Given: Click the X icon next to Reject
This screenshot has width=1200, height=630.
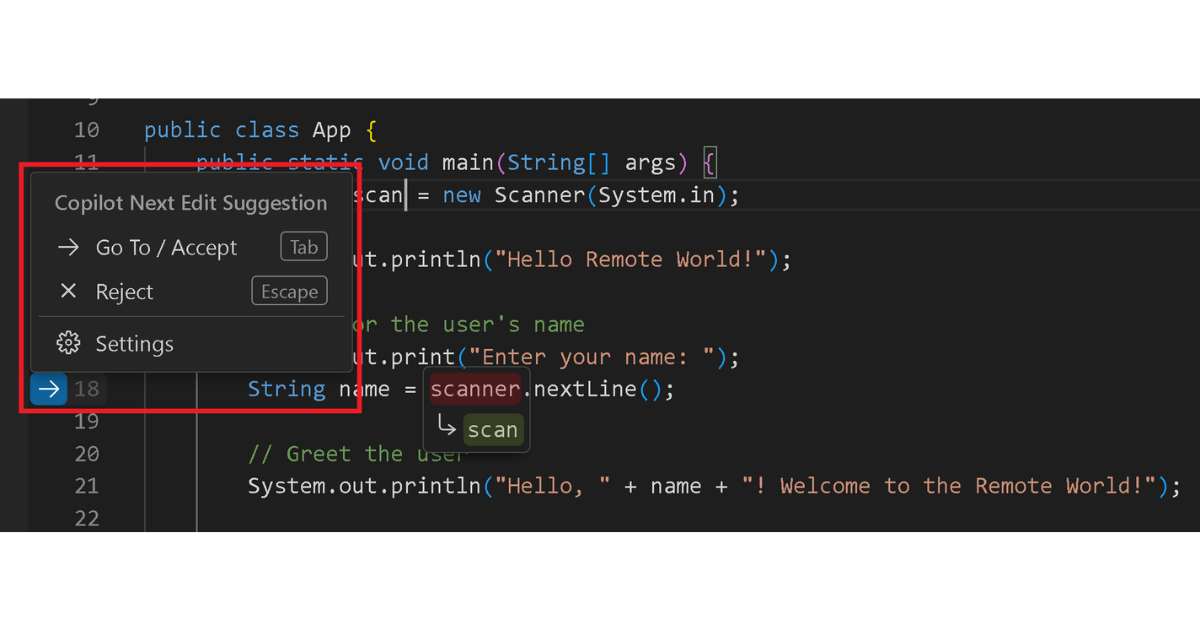Looking at the screenshot, I should [x=67, y=291].
